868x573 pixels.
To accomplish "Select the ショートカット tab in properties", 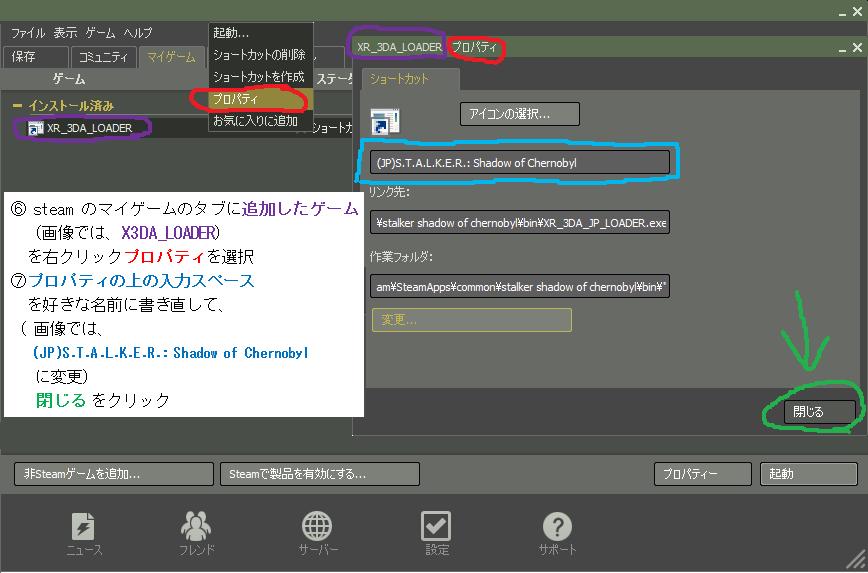I will pos(410,79).
